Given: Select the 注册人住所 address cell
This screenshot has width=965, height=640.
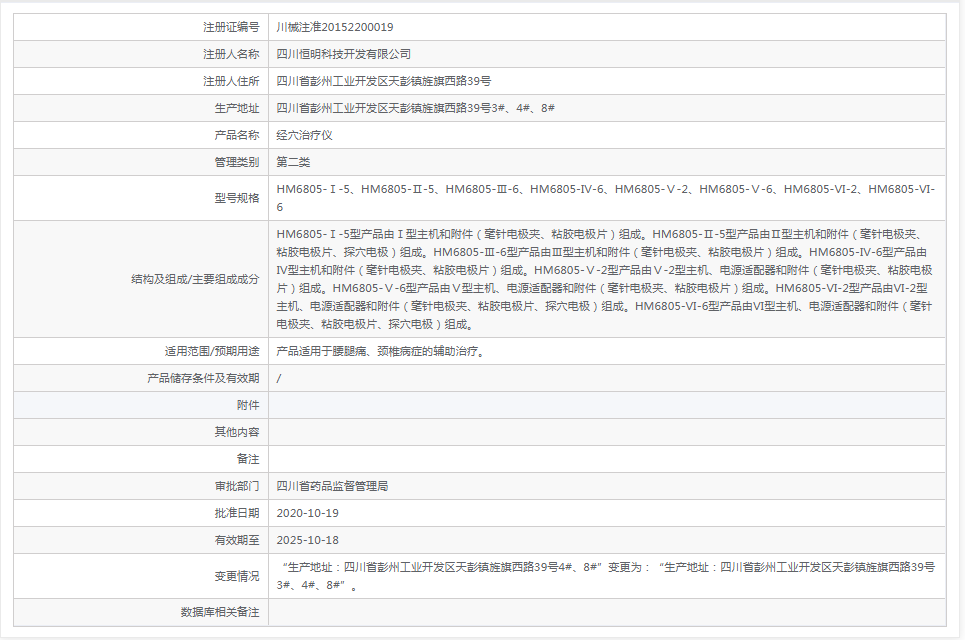Looking at the screenshot, I should [x=395, y=81].
